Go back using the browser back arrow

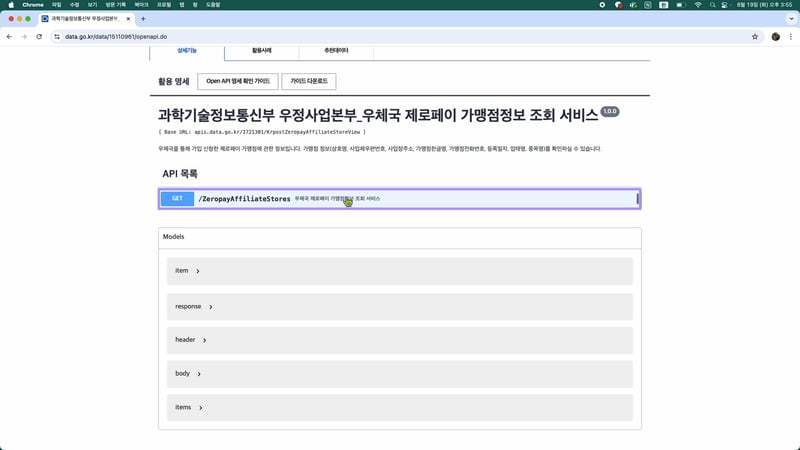[9, 37]
